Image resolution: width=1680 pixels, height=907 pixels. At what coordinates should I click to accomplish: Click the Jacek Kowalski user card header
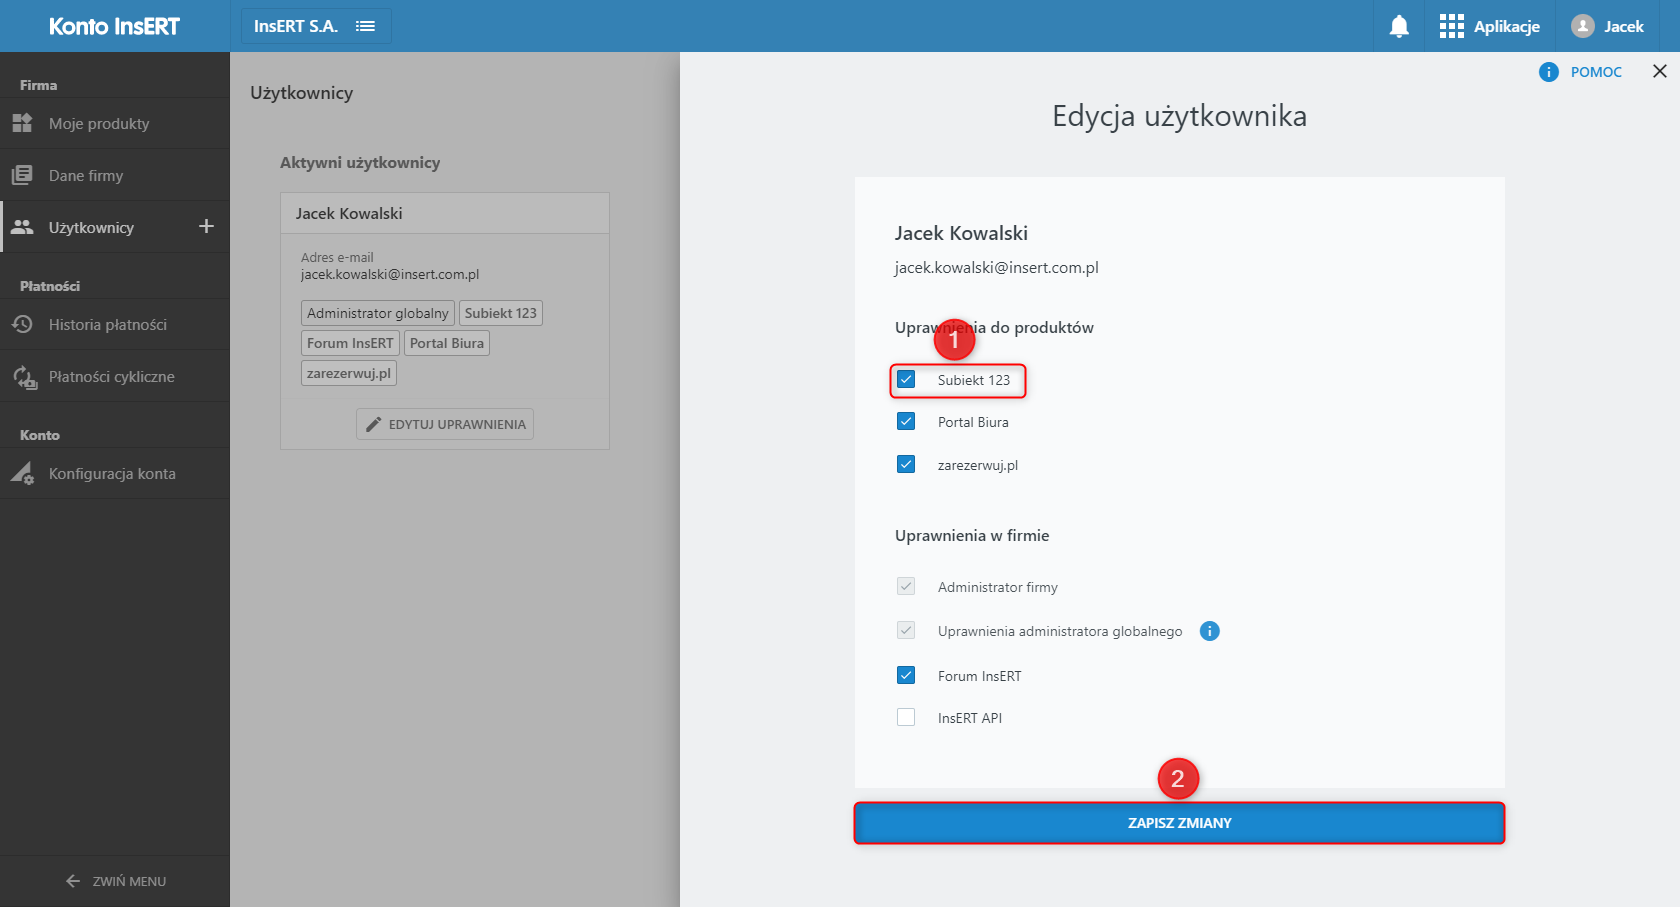point(445,213)
